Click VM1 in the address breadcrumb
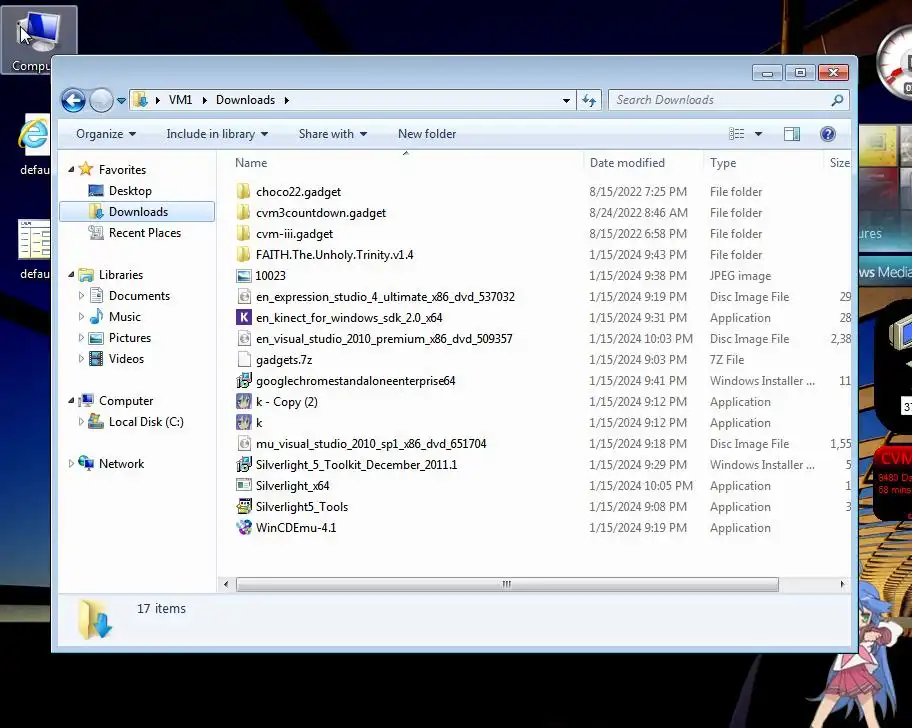Screen dimensions: 912x728 point(180,100)
